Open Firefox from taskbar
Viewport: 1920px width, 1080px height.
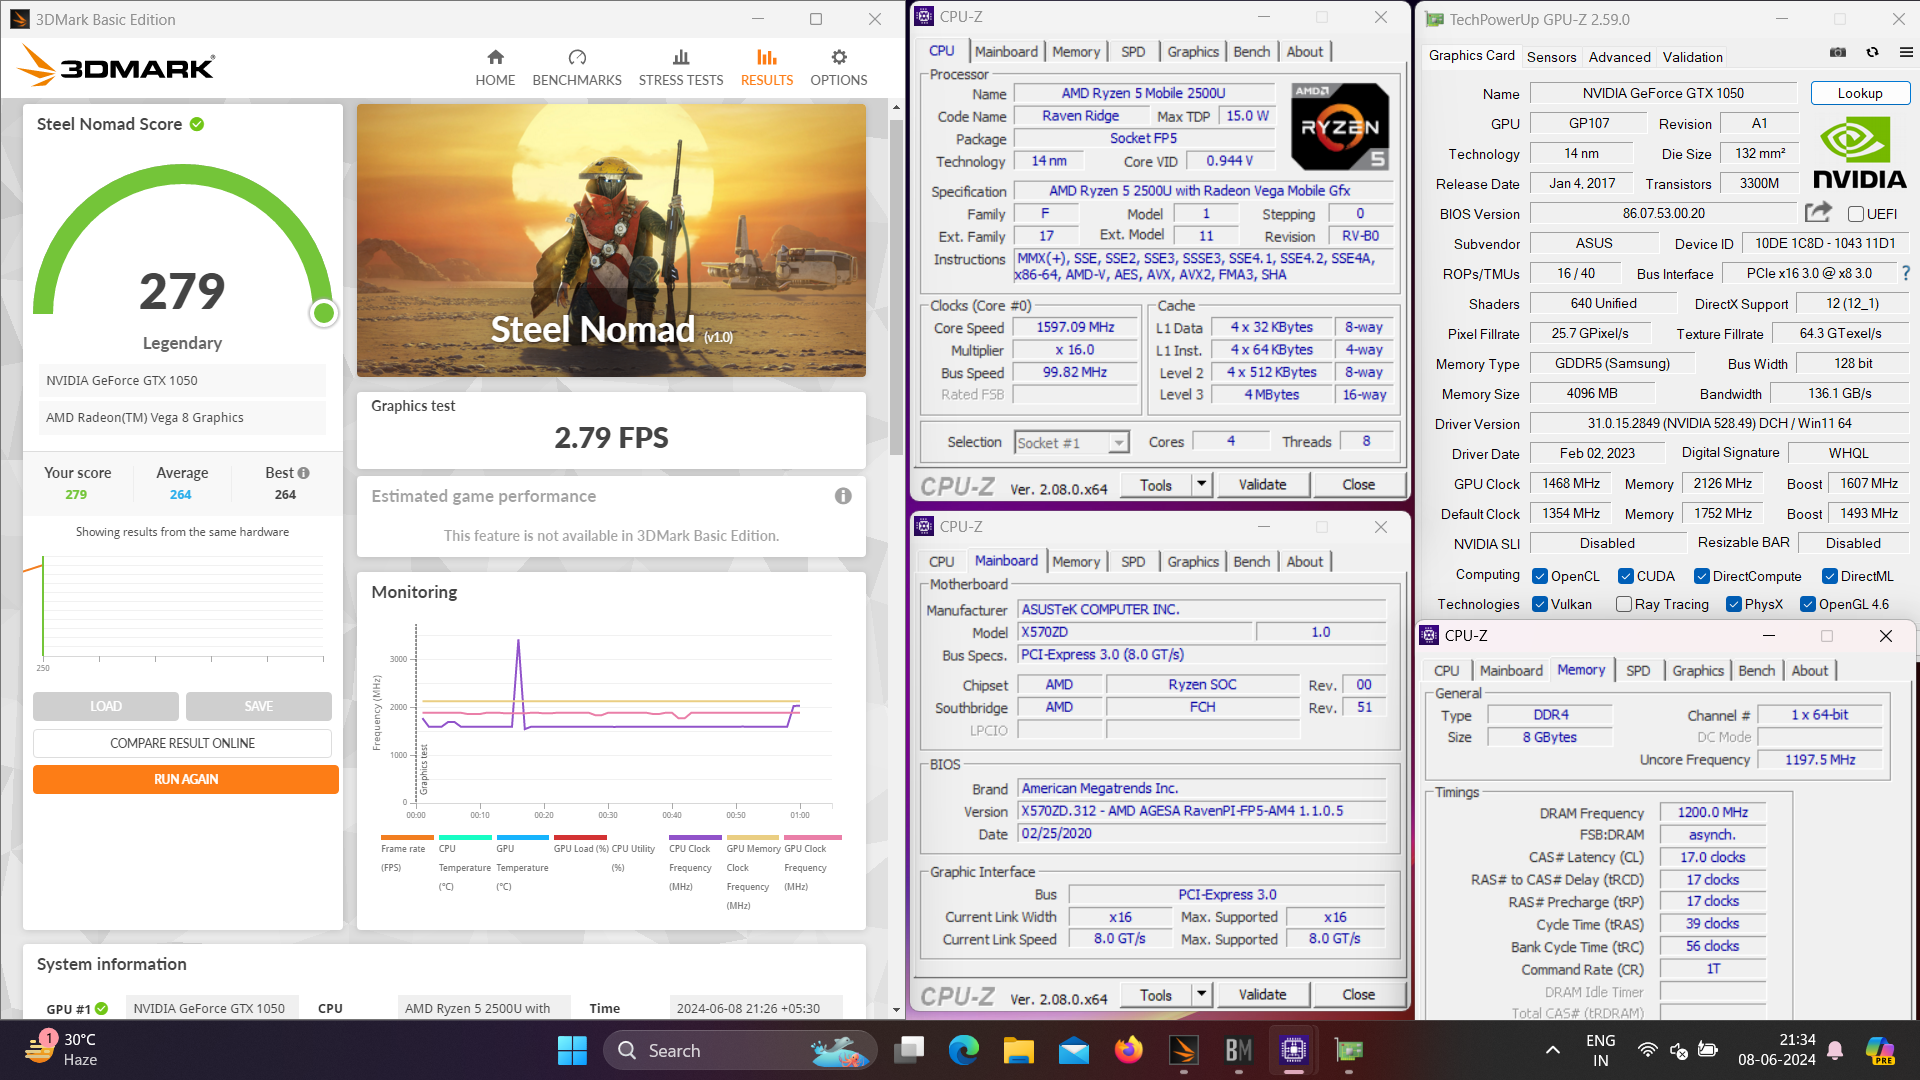[x=1129, y=1050]
